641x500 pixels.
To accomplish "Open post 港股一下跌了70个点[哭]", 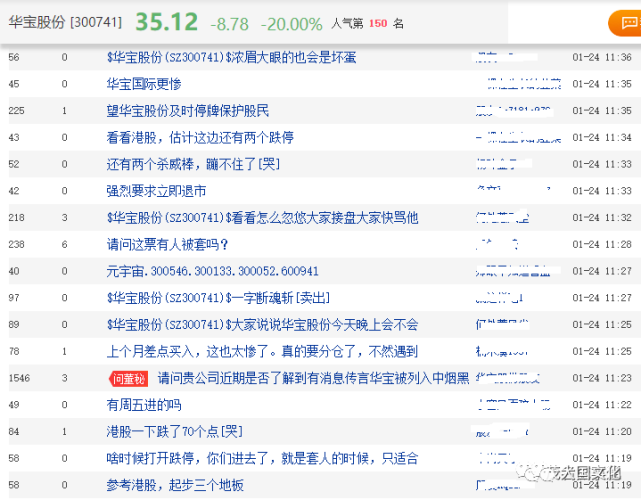I will point(175,432).
